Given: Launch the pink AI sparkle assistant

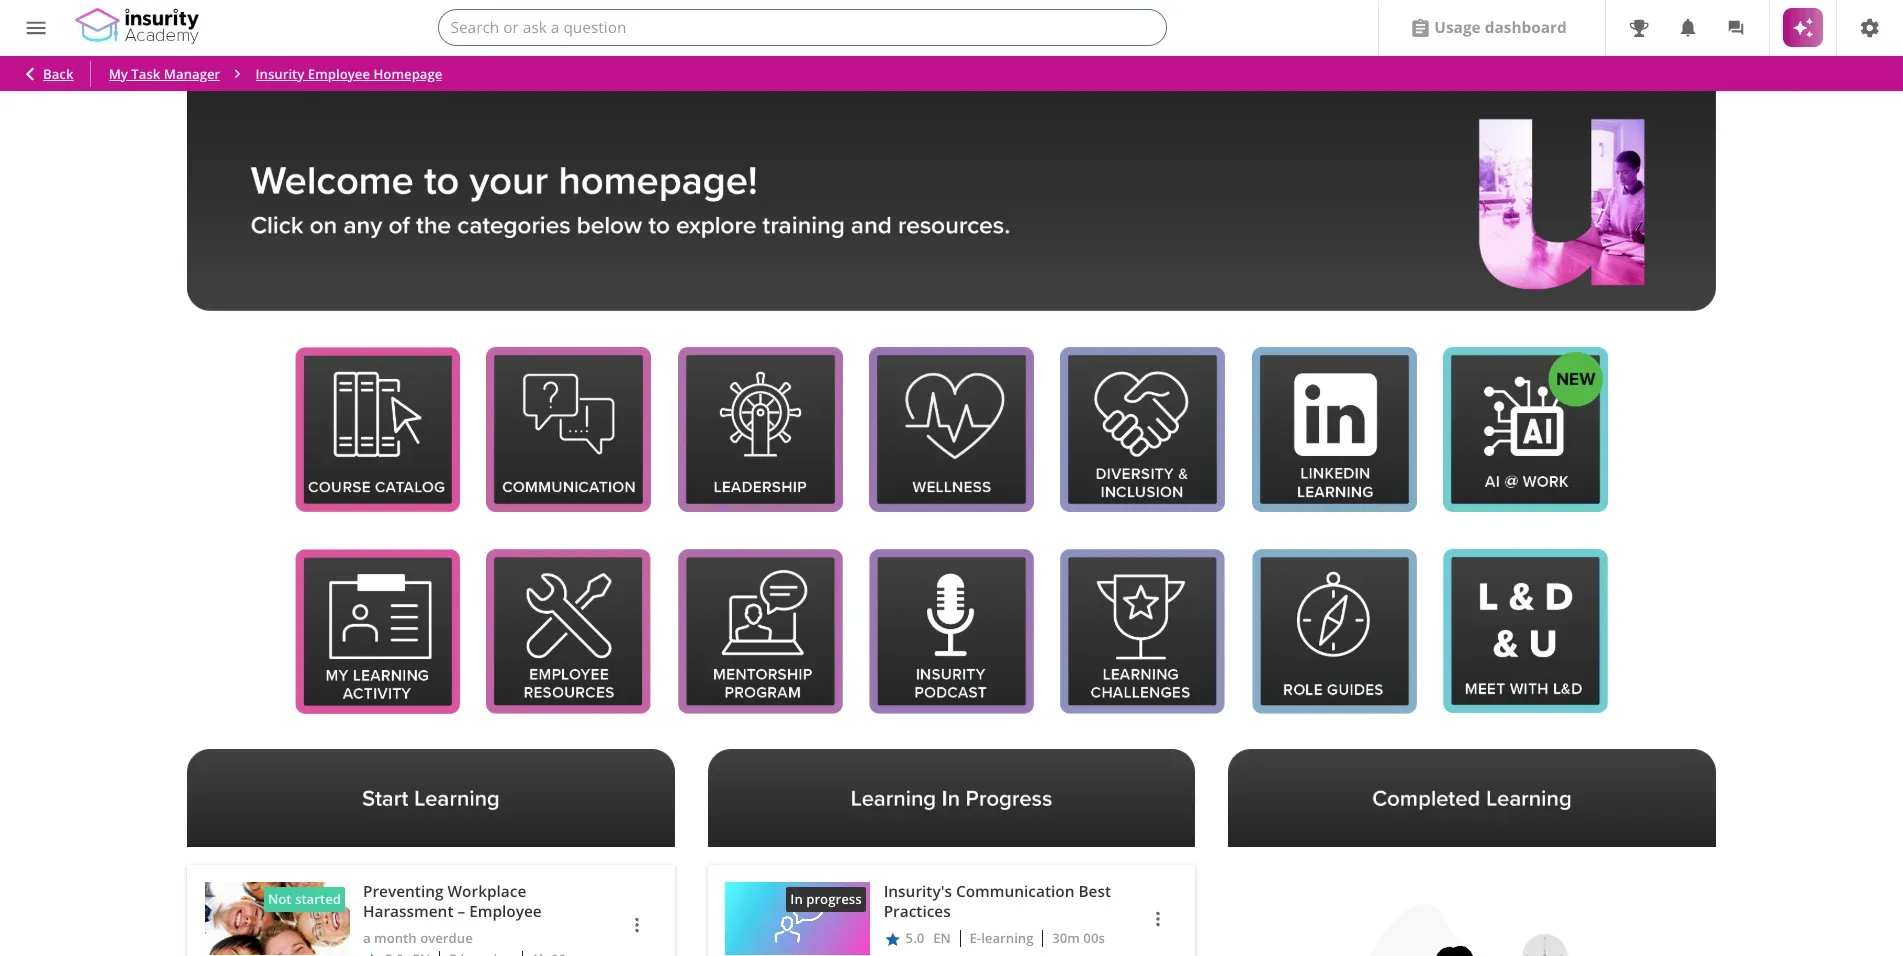Looking at the screenshot, I should (1802, 28).
